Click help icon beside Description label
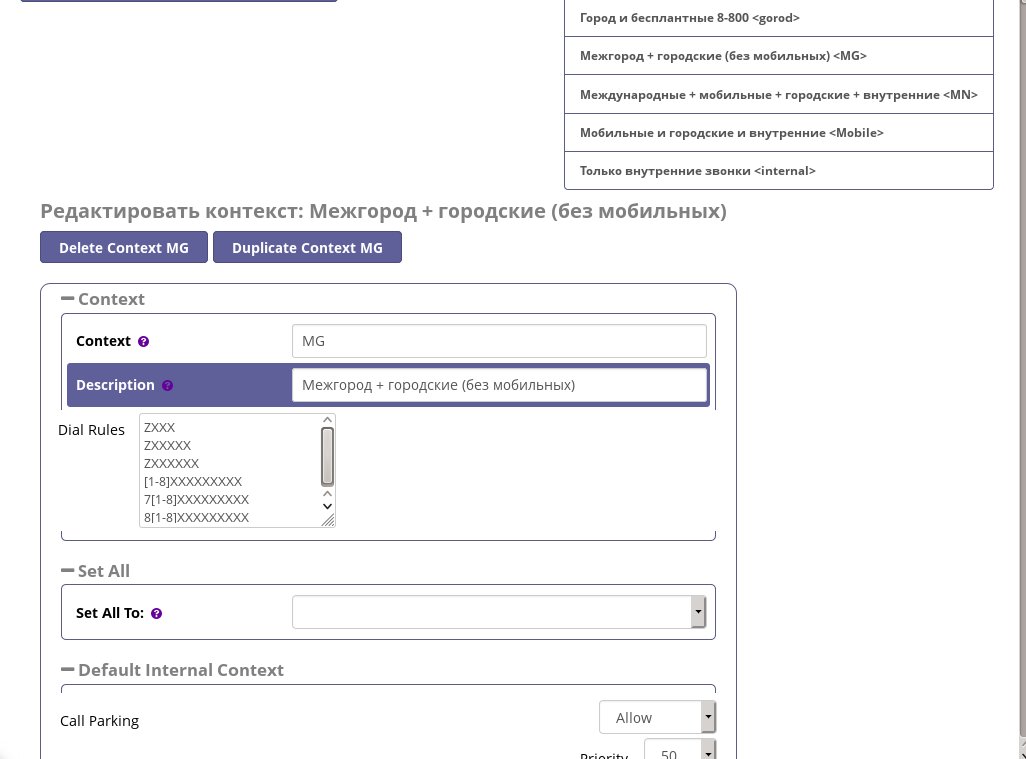This screenshot has width=1026, height=759. [167, 385]
